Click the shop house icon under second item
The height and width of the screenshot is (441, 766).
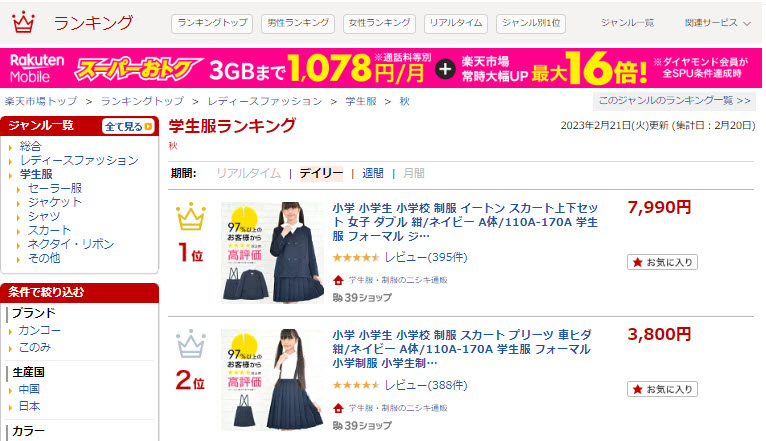tap(338, 408)
